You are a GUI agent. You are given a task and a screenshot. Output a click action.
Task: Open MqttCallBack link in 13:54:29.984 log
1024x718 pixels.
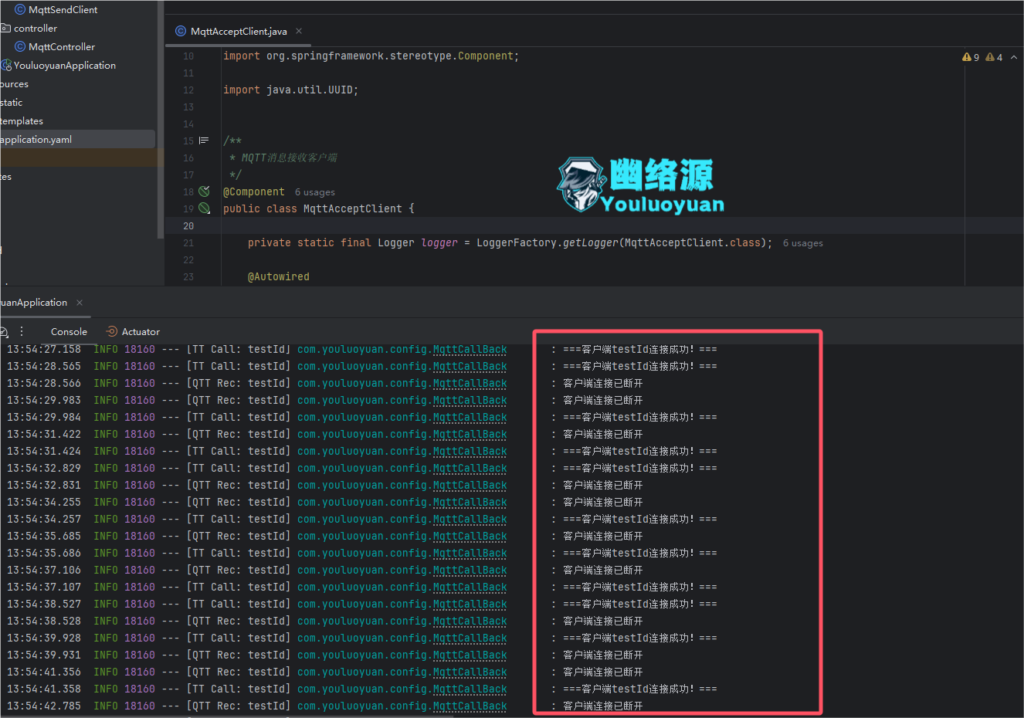470,417
